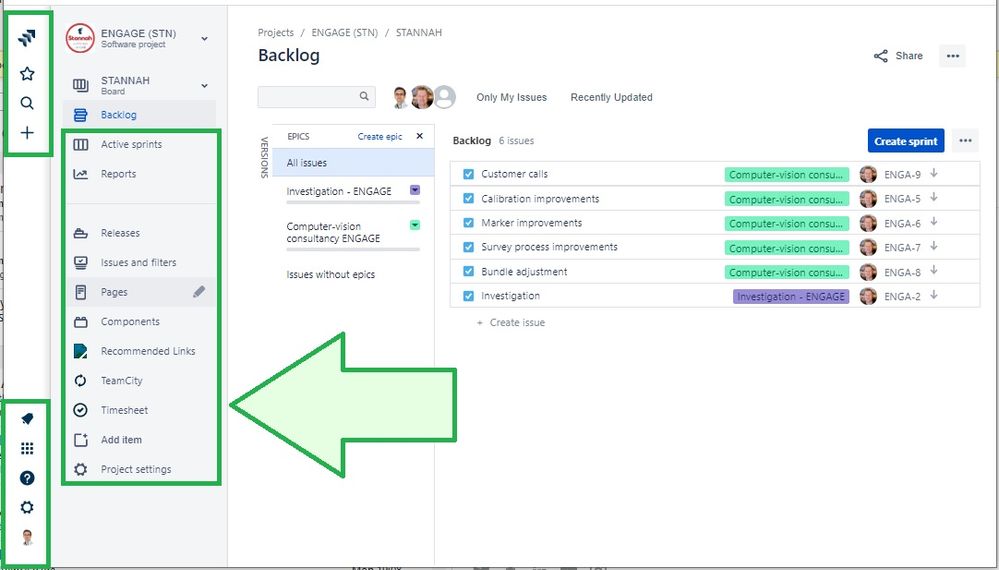Toggle the Calibration improvements checkbox icon
This screenshot has height=570, width=999.
coord(468,199)
